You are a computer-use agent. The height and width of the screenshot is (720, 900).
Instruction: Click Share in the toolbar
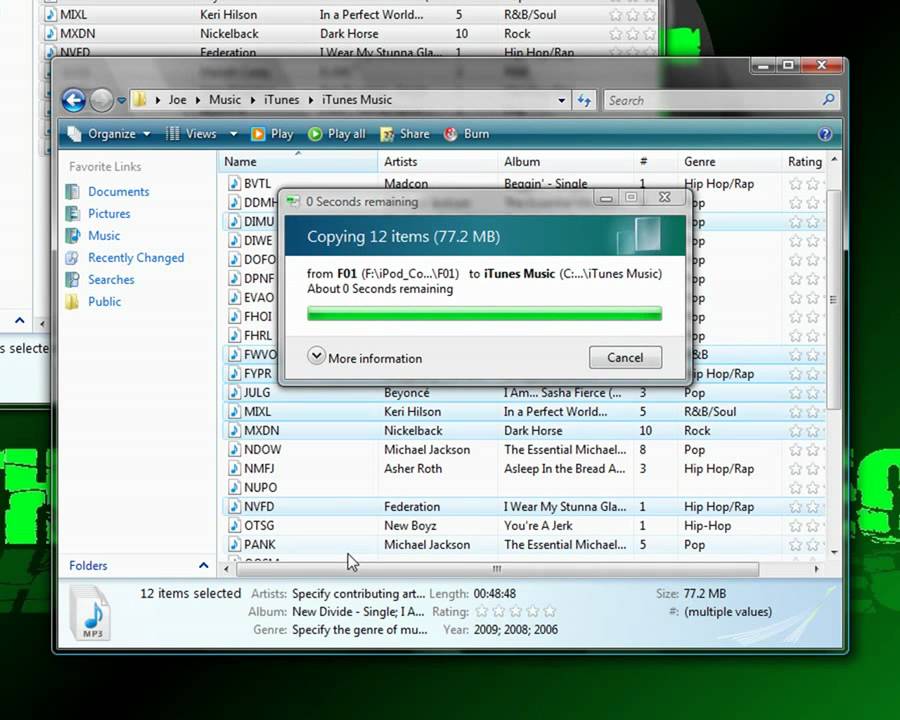(x=405, y=134)
